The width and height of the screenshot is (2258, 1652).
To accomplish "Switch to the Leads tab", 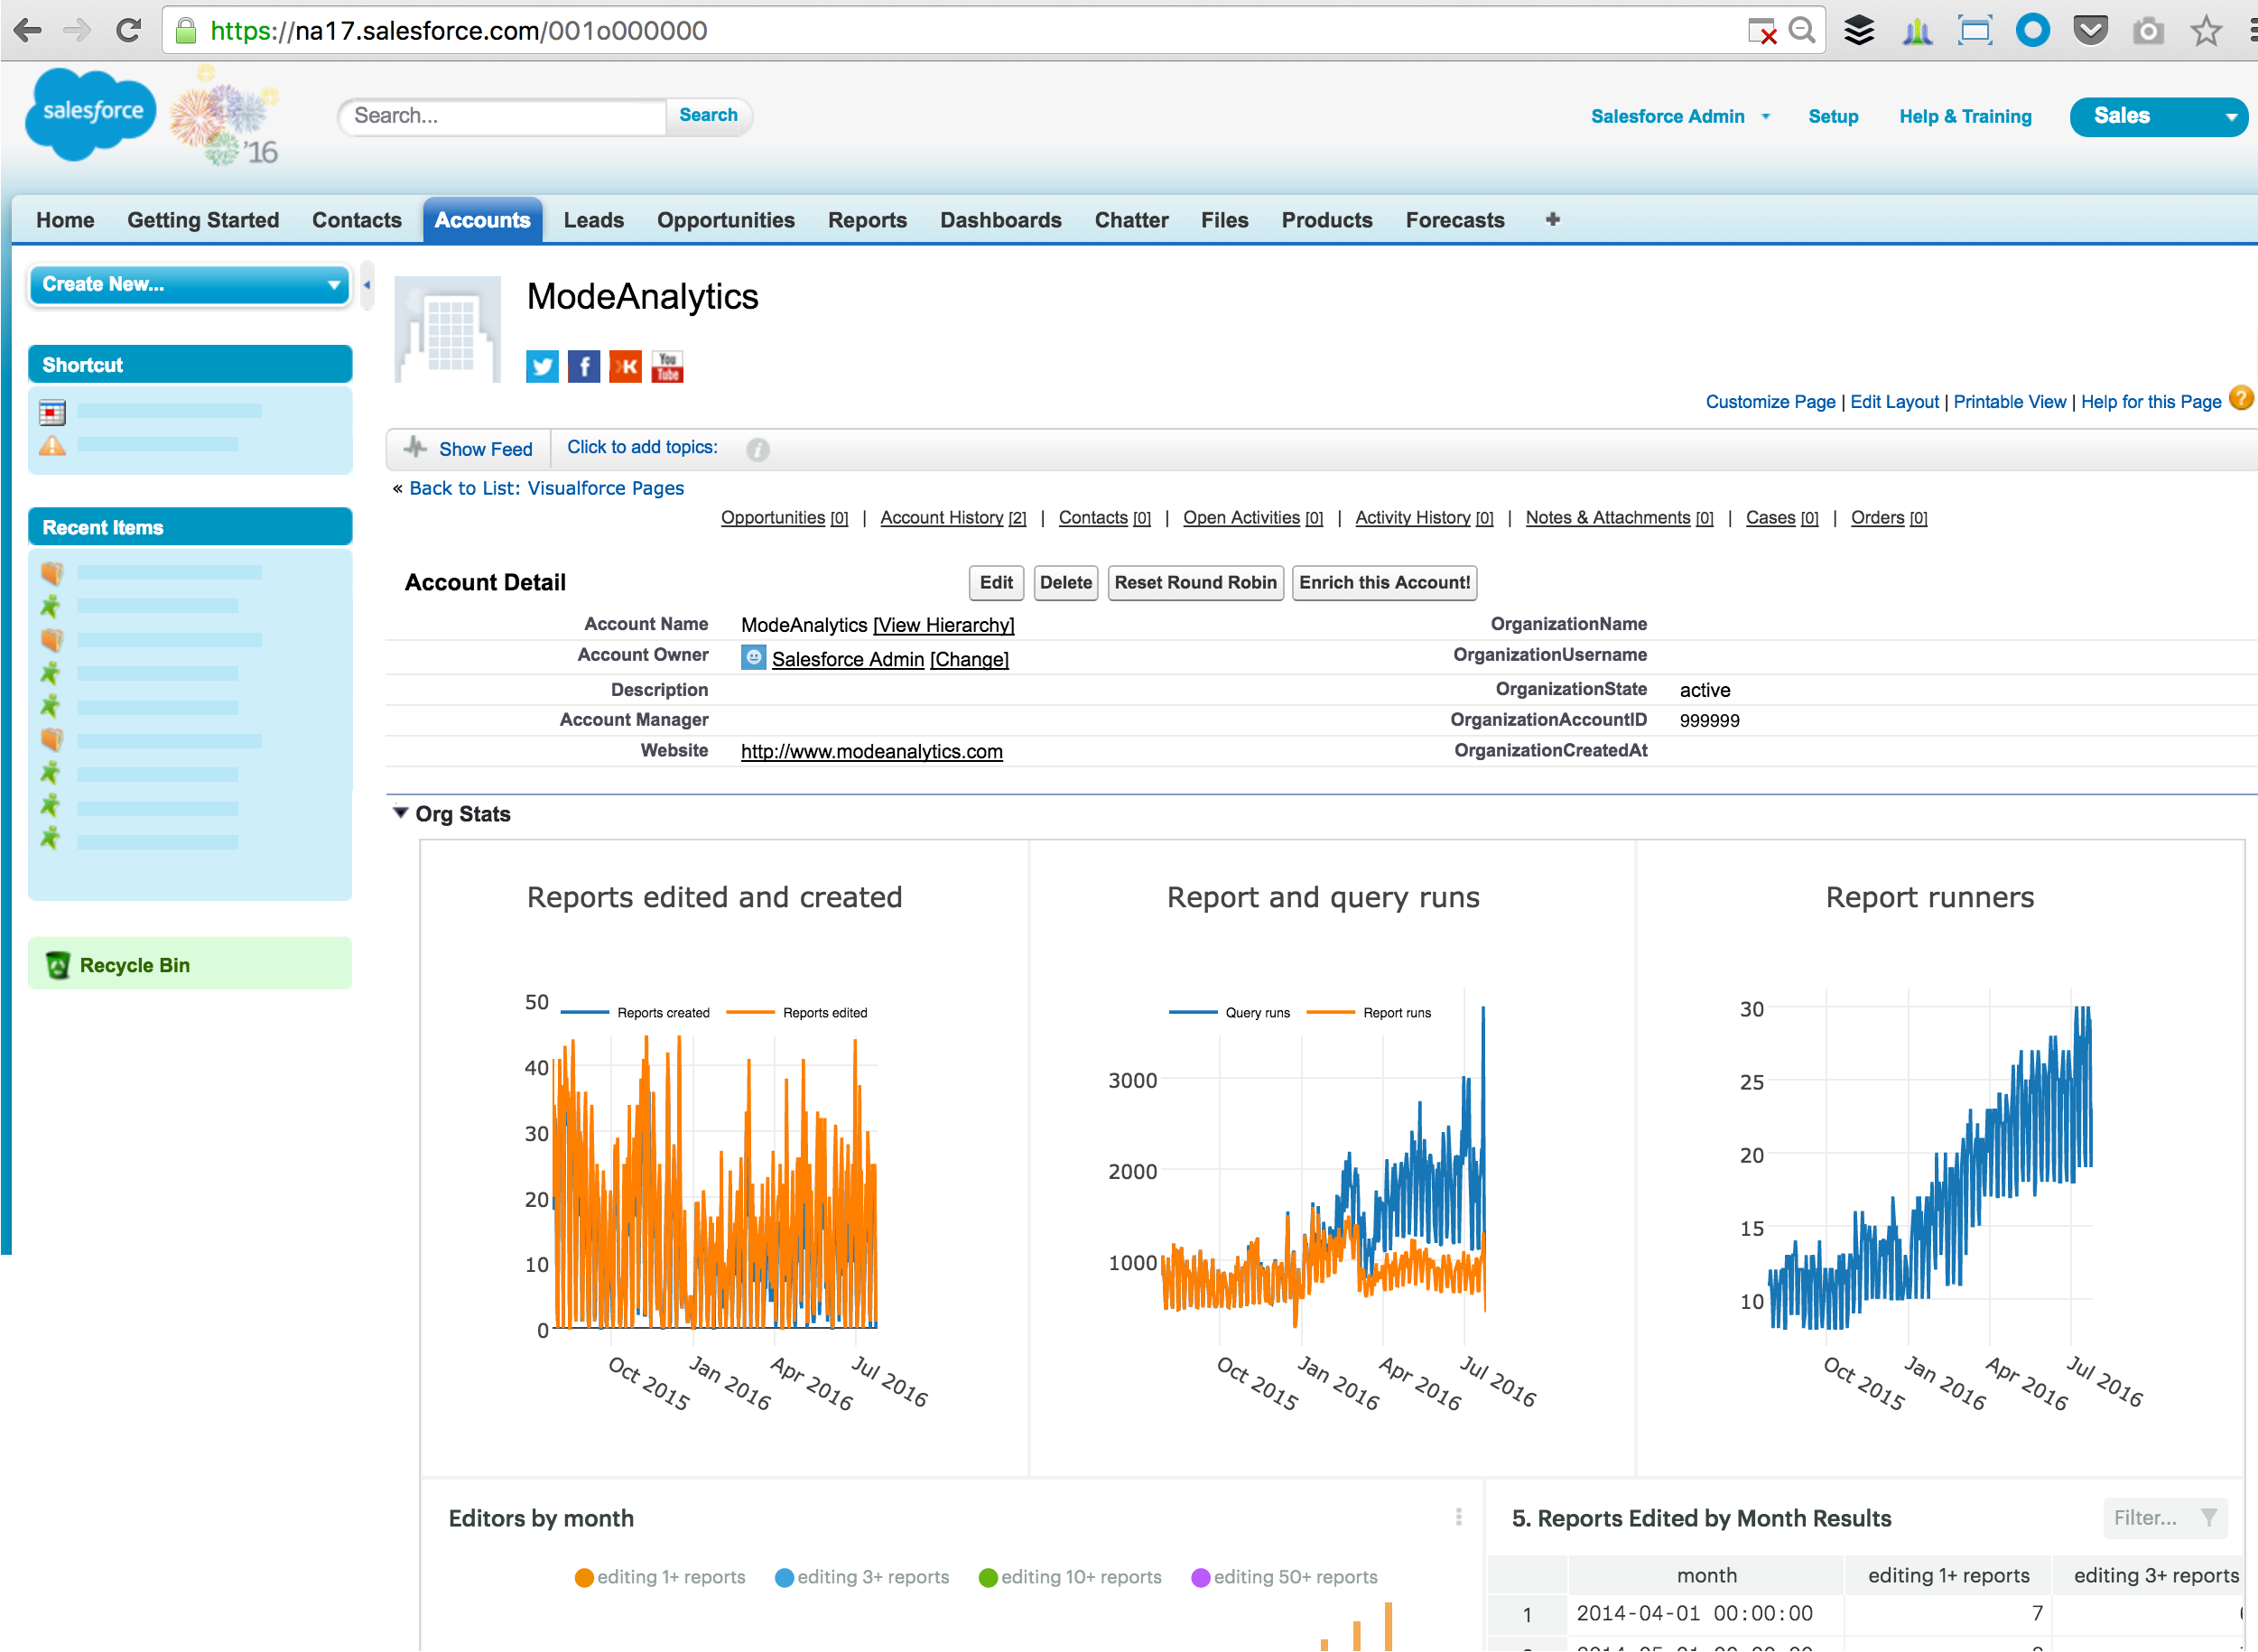I will click(x=593, y=220).
